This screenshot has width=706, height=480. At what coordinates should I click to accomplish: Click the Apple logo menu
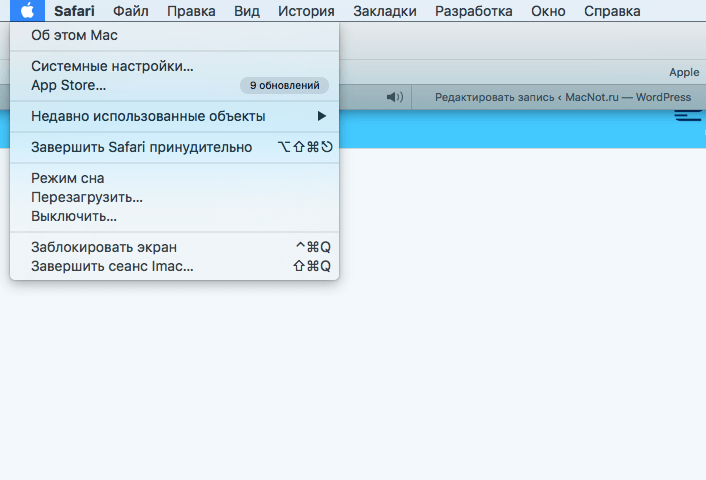tap(27, 10)
